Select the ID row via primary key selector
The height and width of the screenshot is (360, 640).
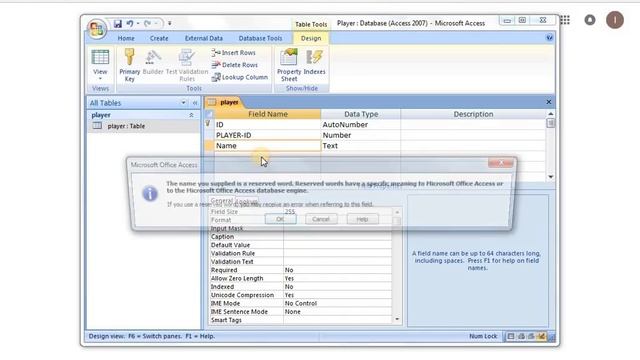tap(209, 124)
